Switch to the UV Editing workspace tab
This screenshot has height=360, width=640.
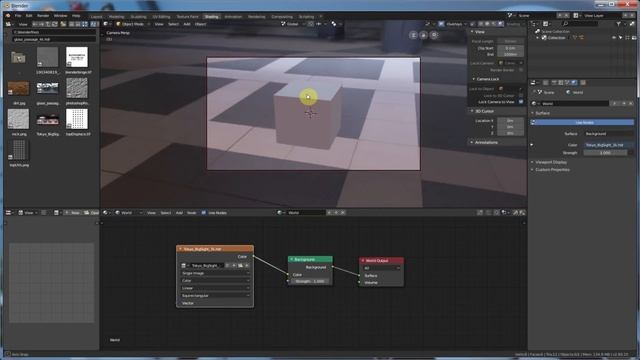coord(161,17)
